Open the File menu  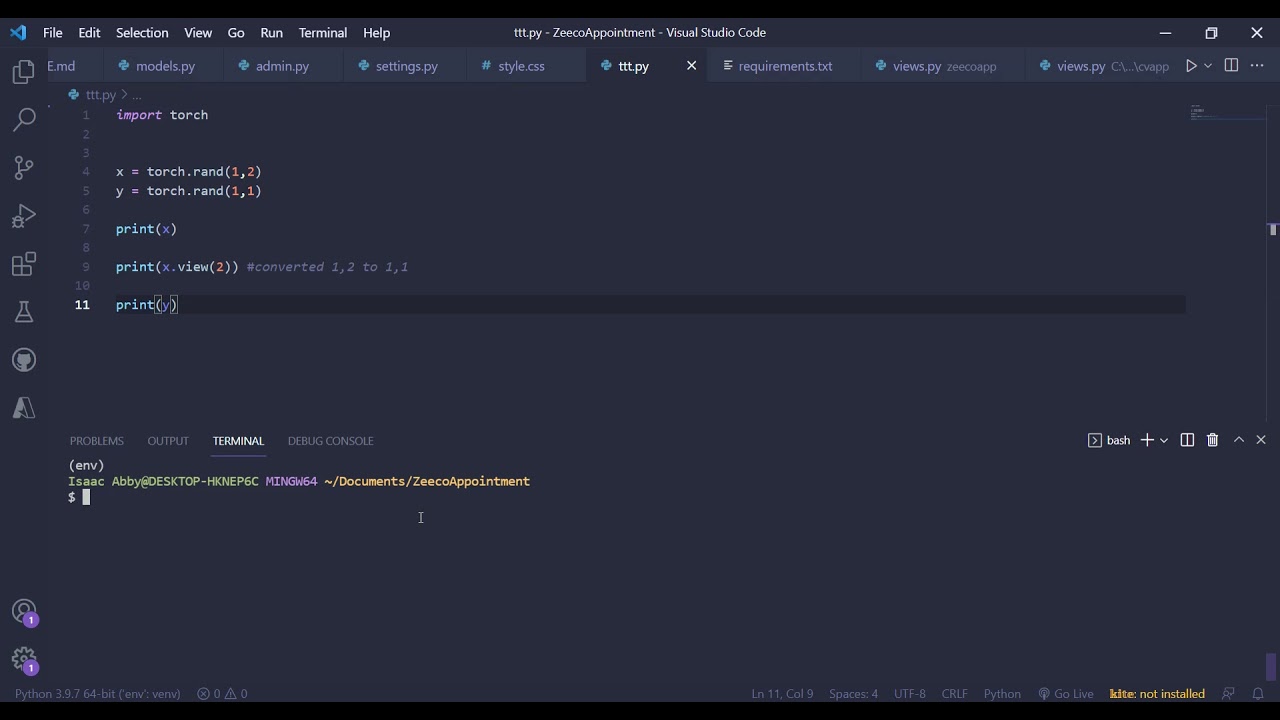pyautogui.click(x=53, y=32)
